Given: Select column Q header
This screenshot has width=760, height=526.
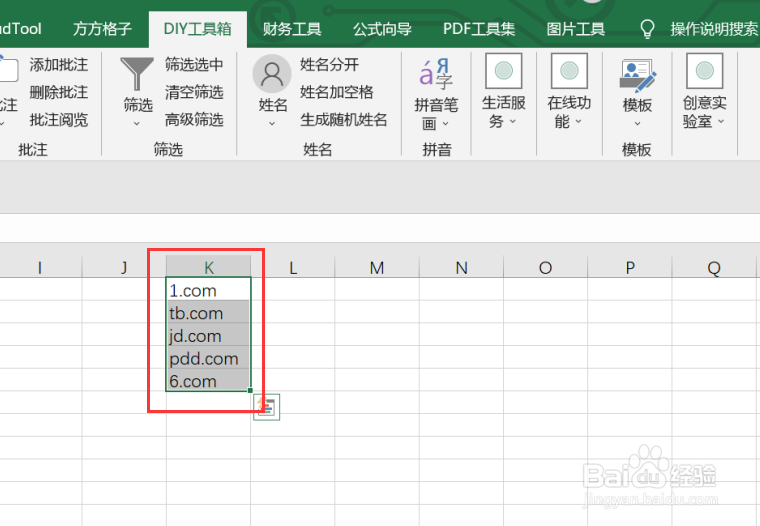Looking at the screenshot, I should (714, 267).
